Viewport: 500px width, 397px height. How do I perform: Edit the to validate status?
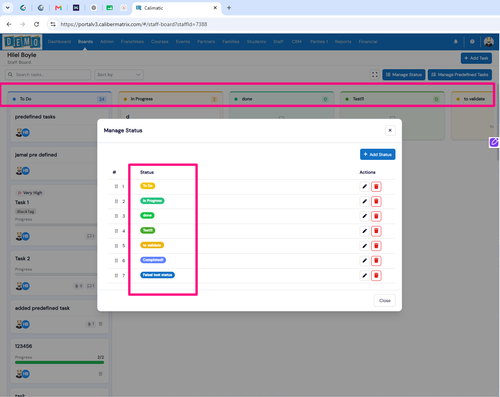pyautogui.click(x=364, y=246)
